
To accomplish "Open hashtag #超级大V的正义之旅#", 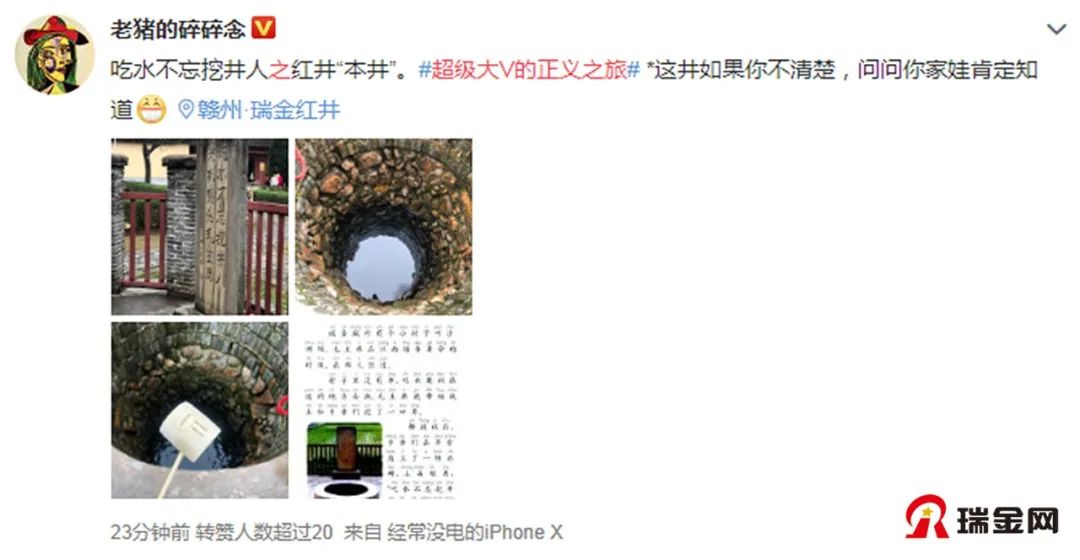I will 529,70.
